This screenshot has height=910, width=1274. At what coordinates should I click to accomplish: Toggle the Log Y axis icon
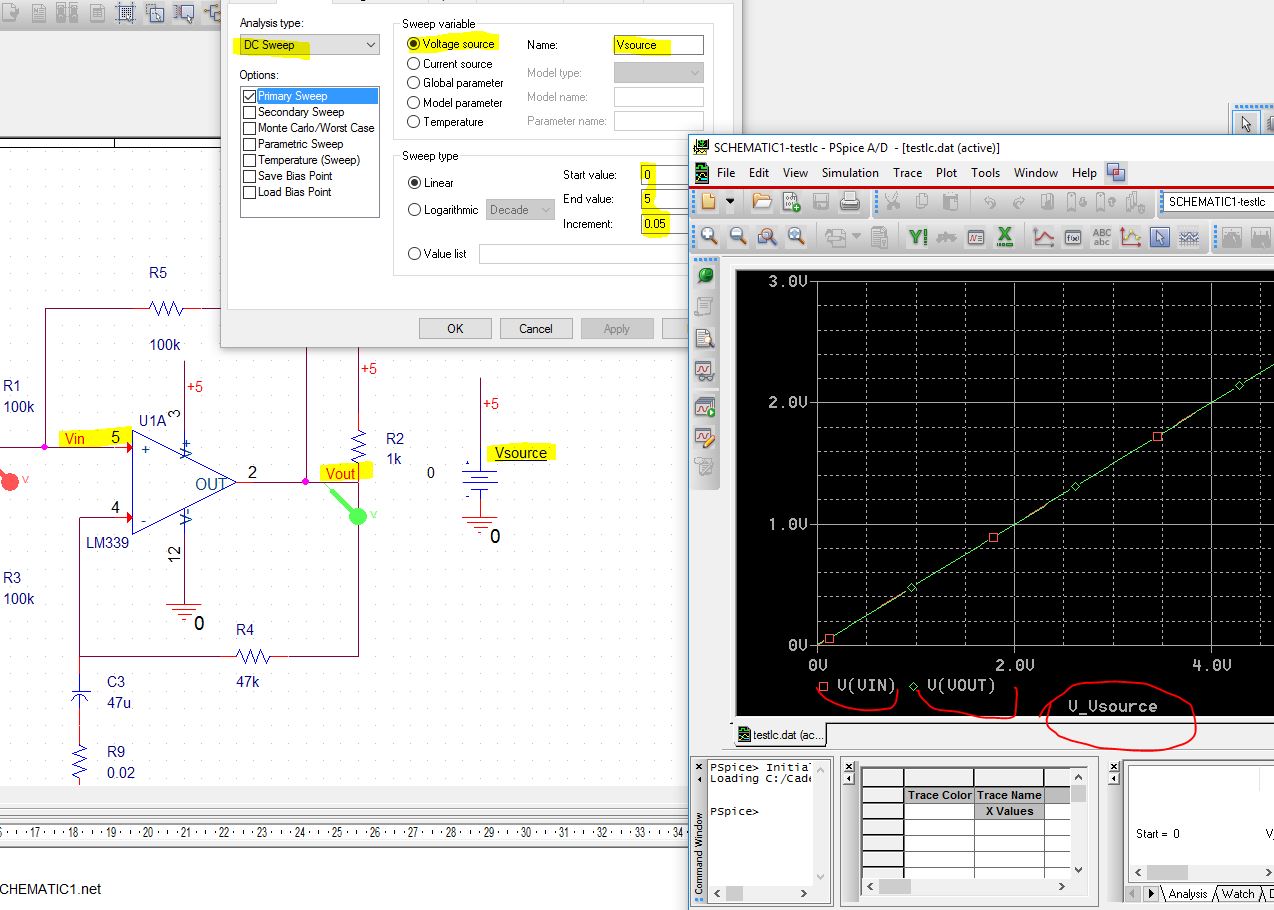(x=917, y=237)
